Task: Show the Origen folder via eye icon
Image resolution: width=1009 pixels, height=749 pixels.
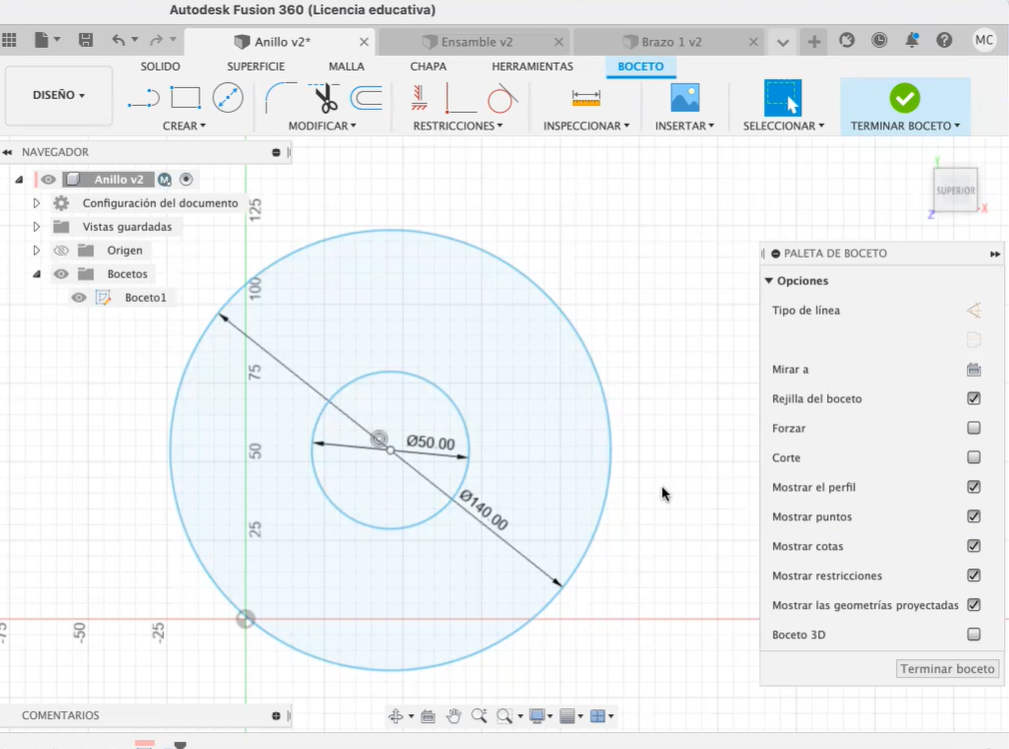Action: click(61, 250)
